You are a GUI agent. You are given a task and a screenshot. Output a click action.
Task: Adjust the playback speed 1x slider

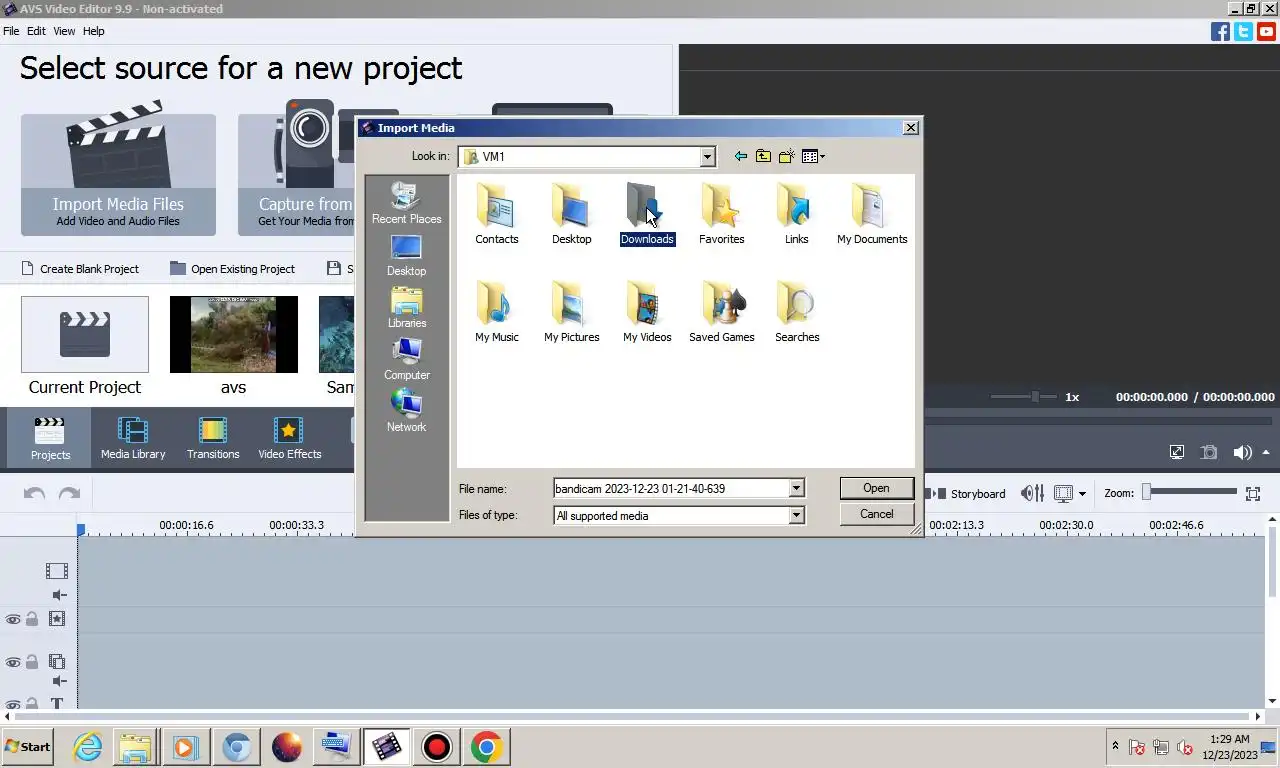(1023, 397)
